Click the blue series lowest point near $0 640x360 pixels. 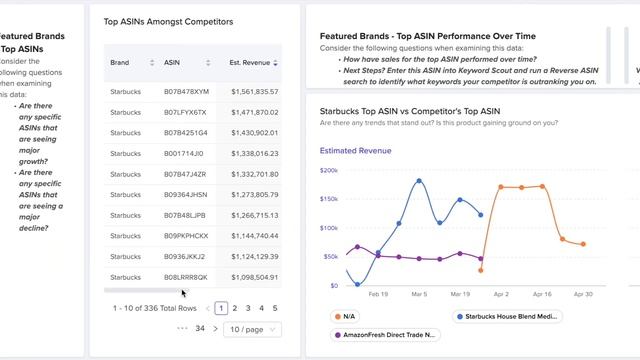(358, 284)
